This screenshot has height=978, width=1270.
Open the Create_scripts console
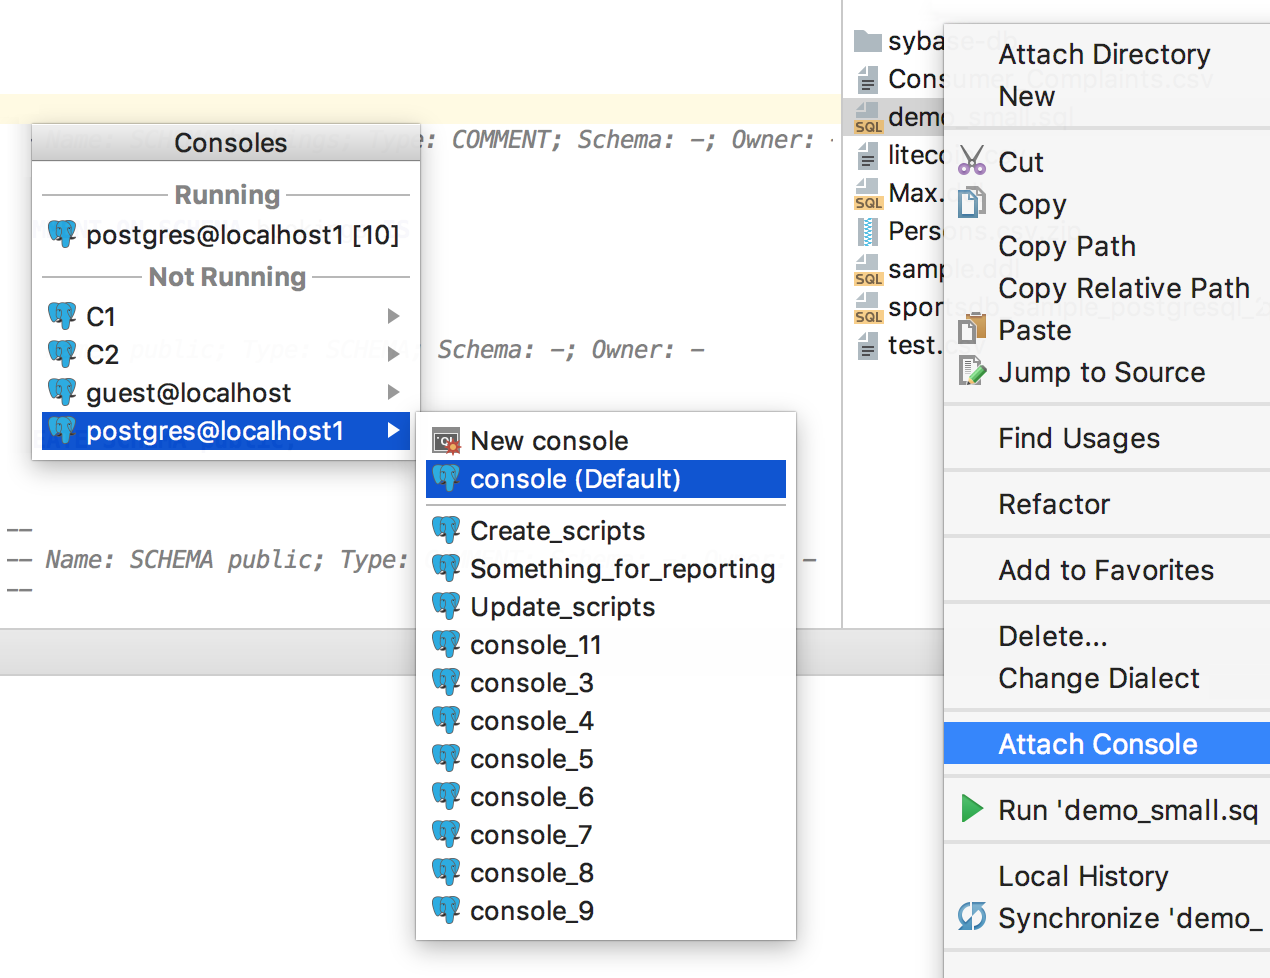coord(606,531)
